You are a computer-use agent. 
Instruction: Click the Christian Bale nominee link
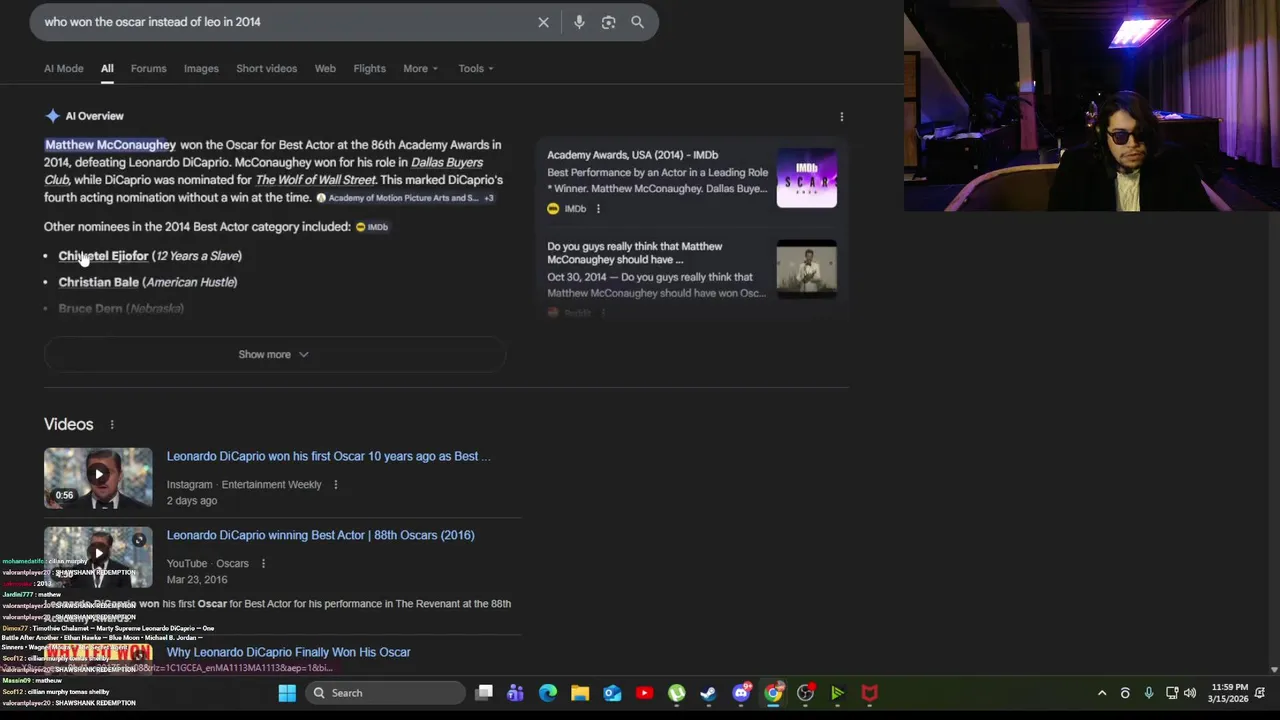coord(98,282)
